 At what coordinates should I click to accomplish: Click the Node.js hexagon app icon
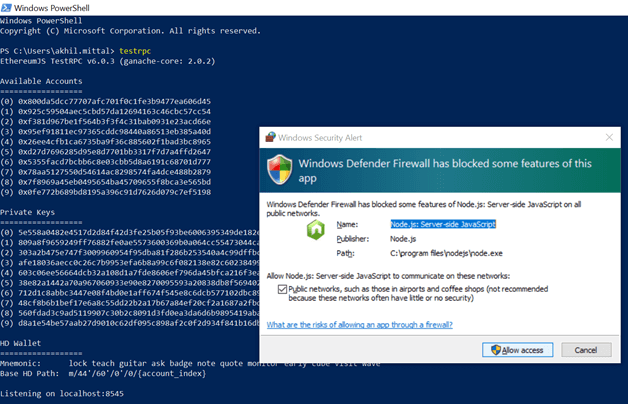(316, 230)
